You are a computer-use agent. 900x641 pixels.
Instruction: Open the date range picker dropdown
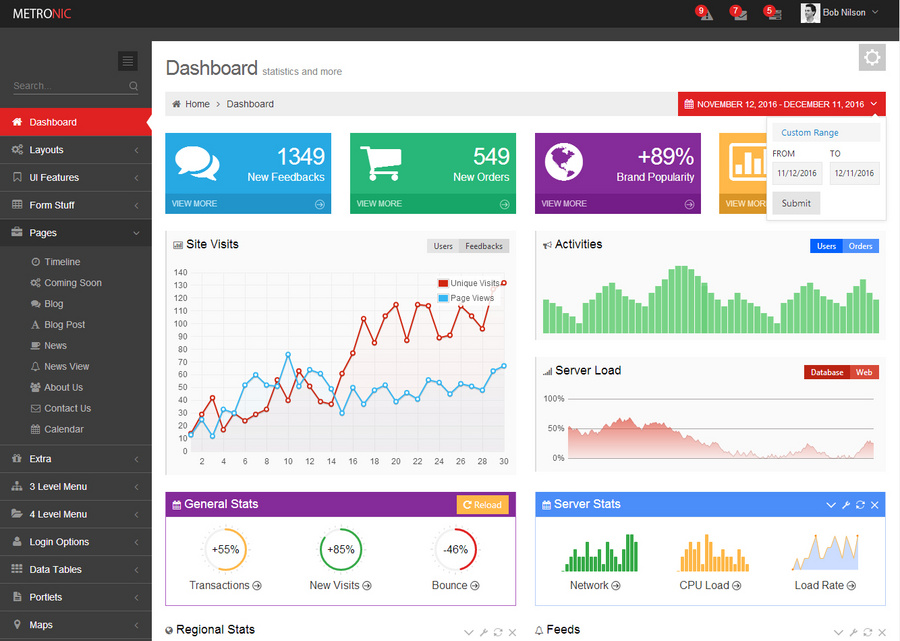pos(781,104)
